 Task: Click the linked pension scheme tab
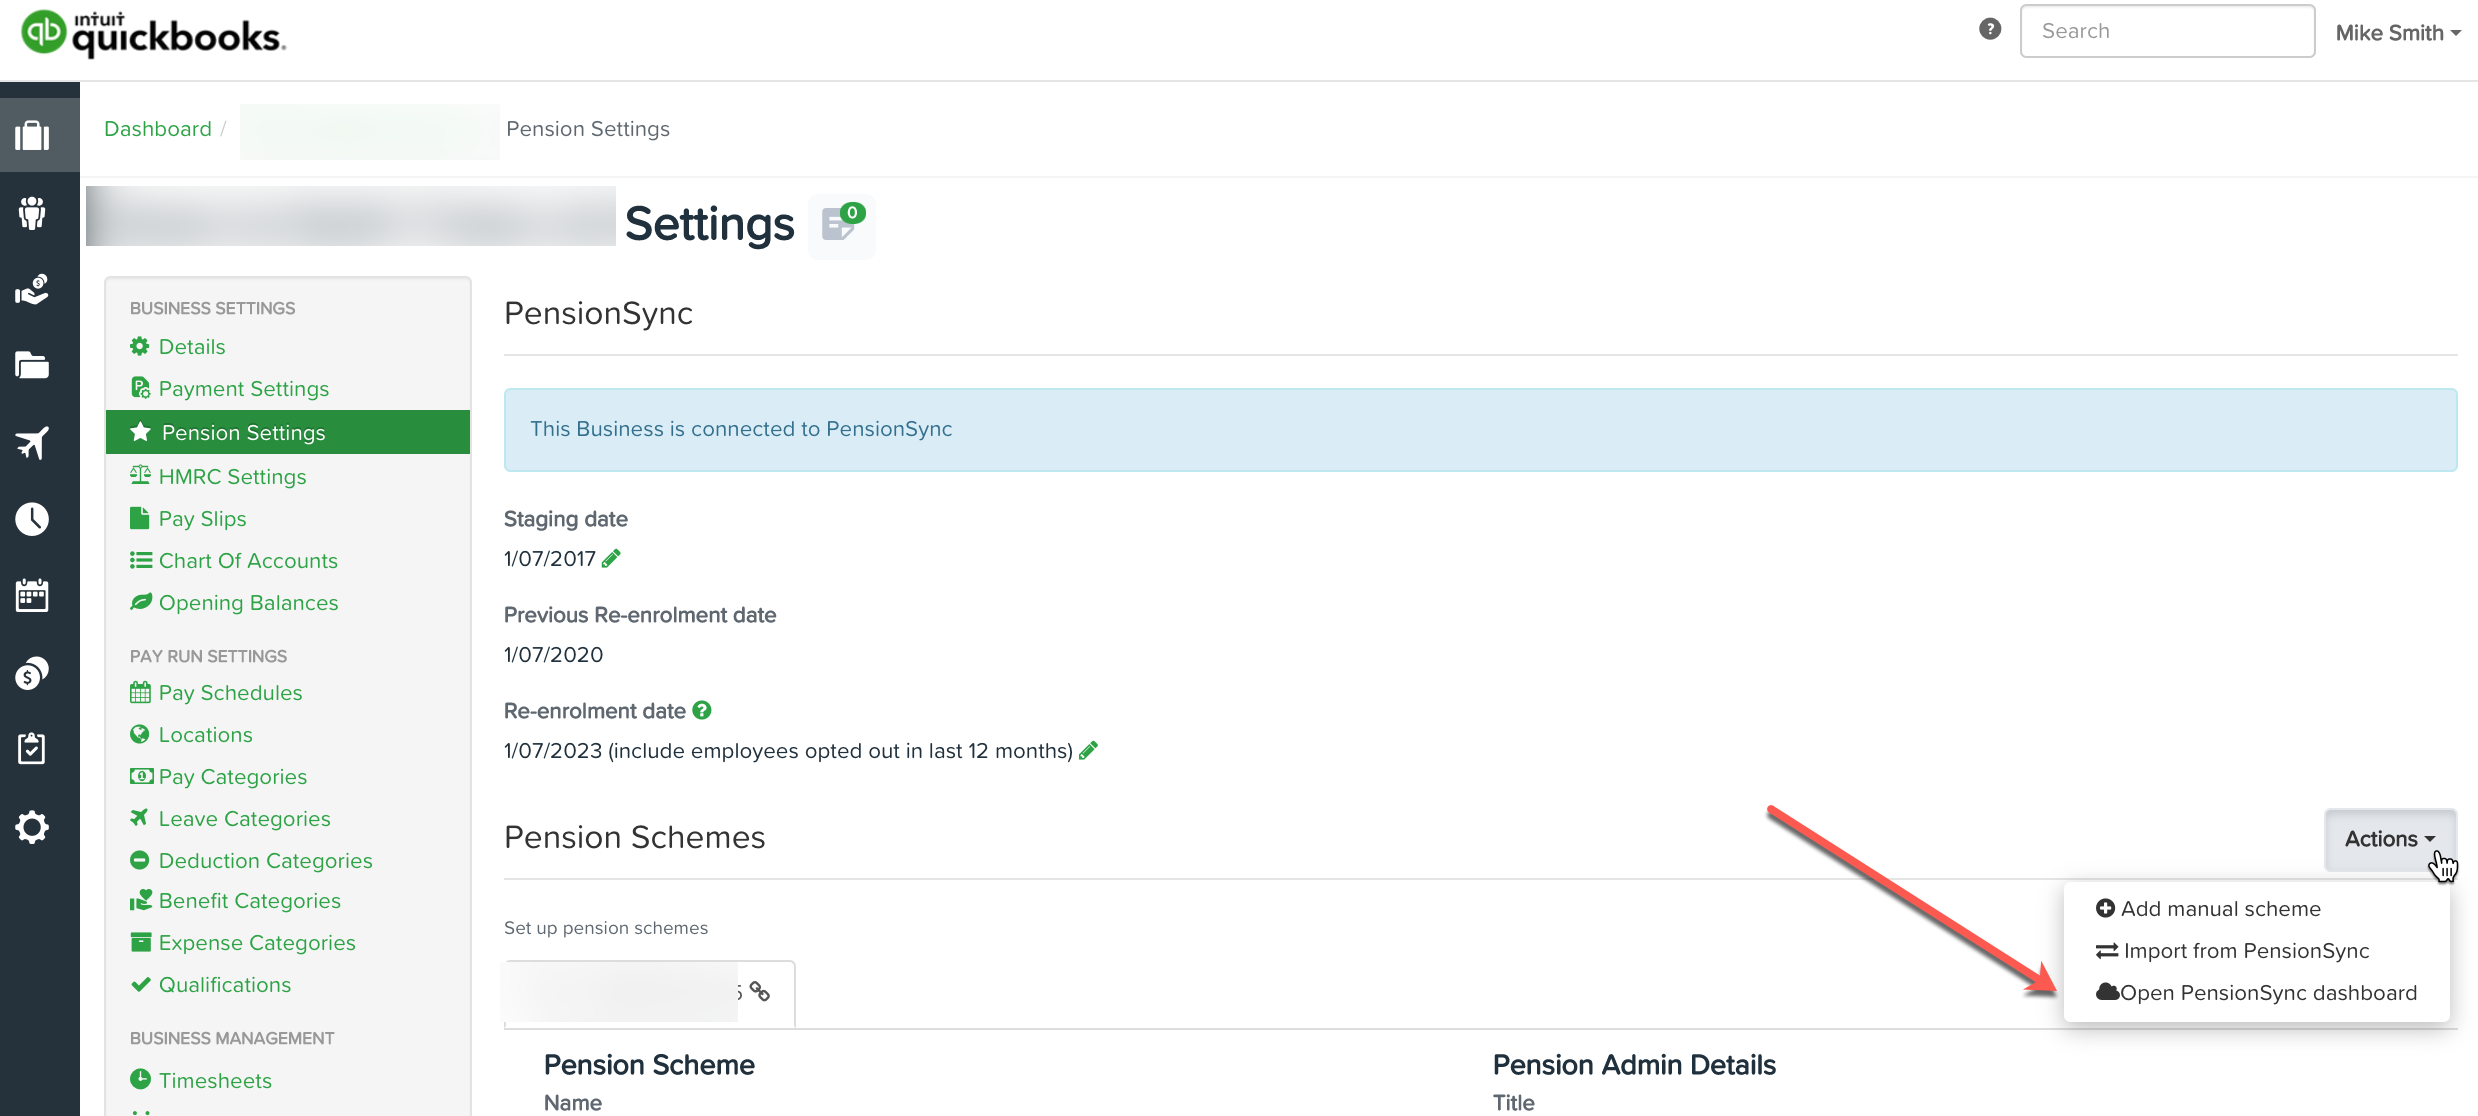(650, 992)
